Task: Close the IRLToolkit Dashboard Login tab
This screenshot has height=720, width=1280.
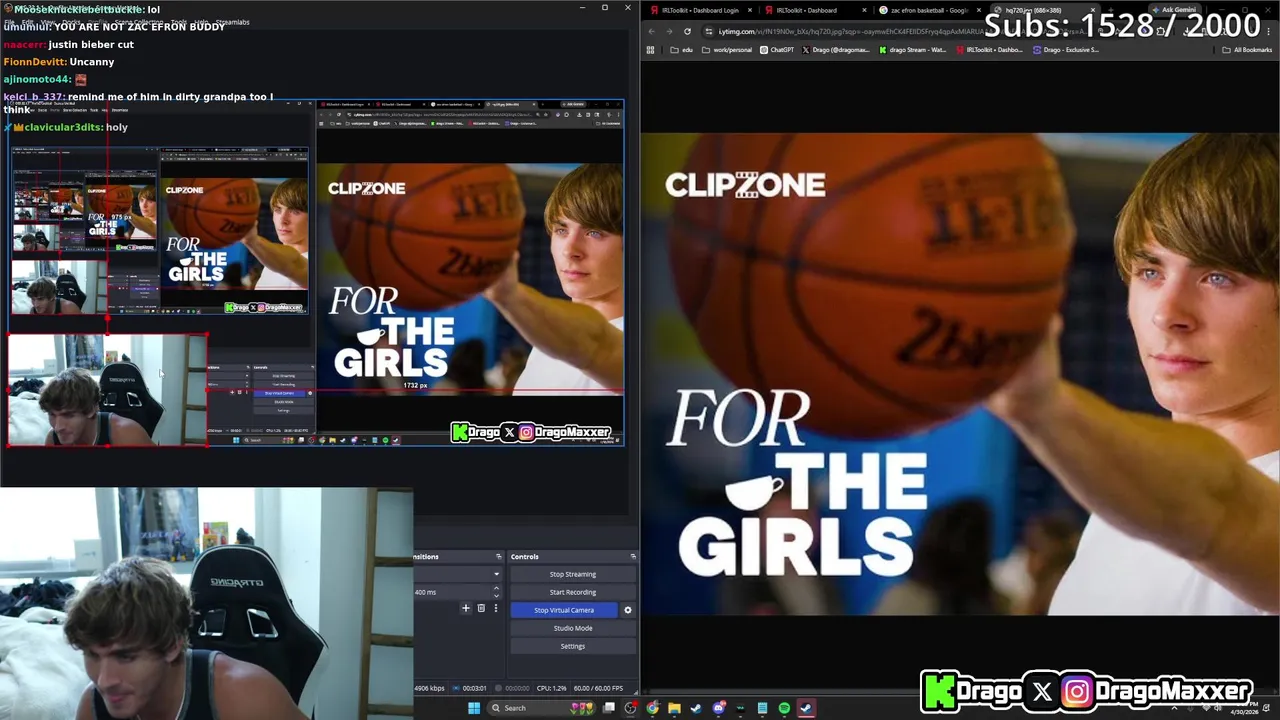Action: coord(749,10)
